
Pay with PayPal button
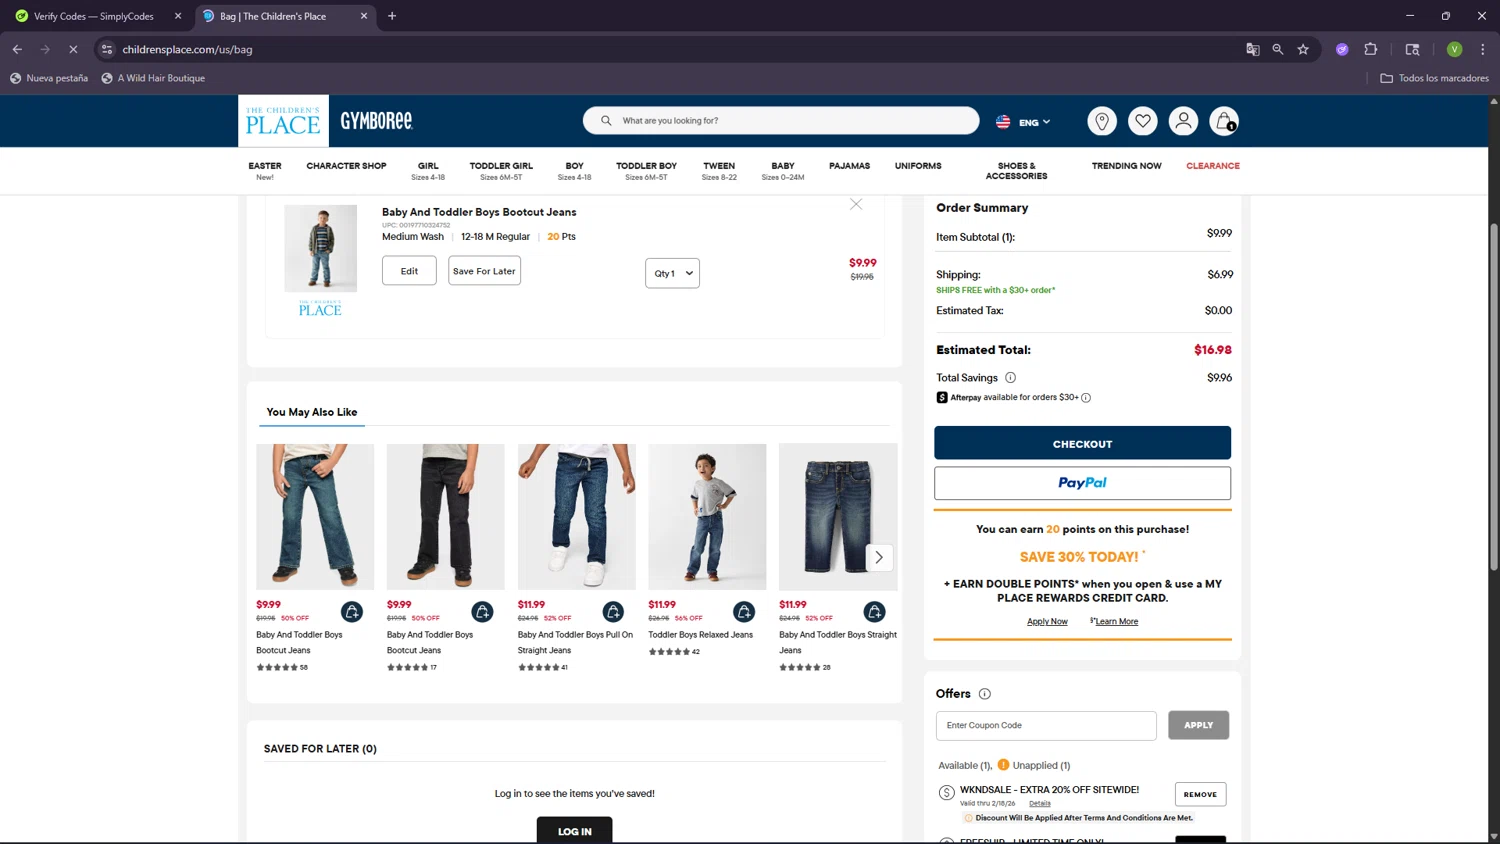click(x=1082, y=483)
